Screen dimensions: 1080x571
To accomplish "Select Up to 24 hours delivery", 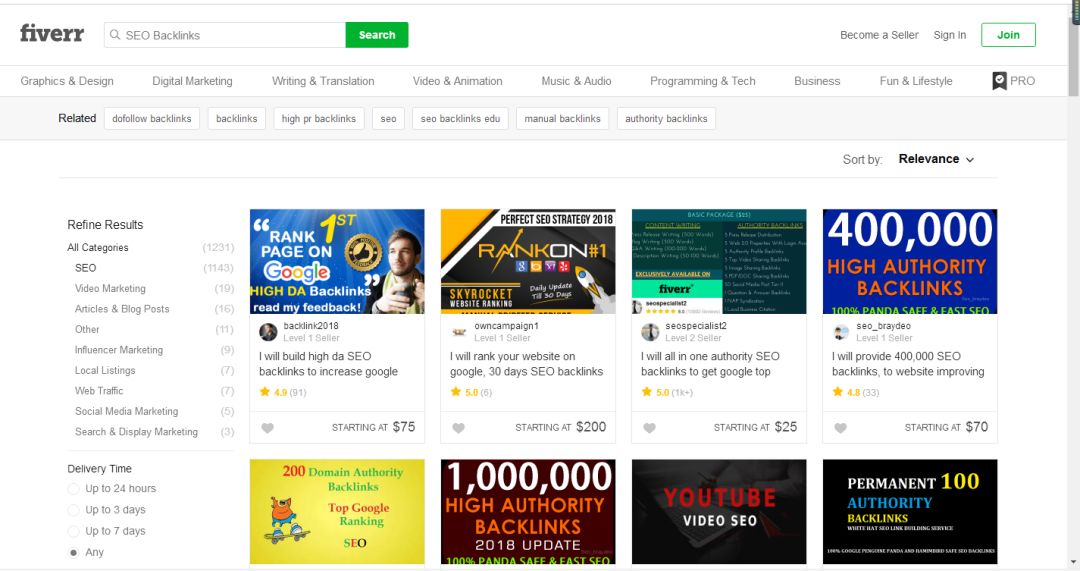I will click(74, 488).
